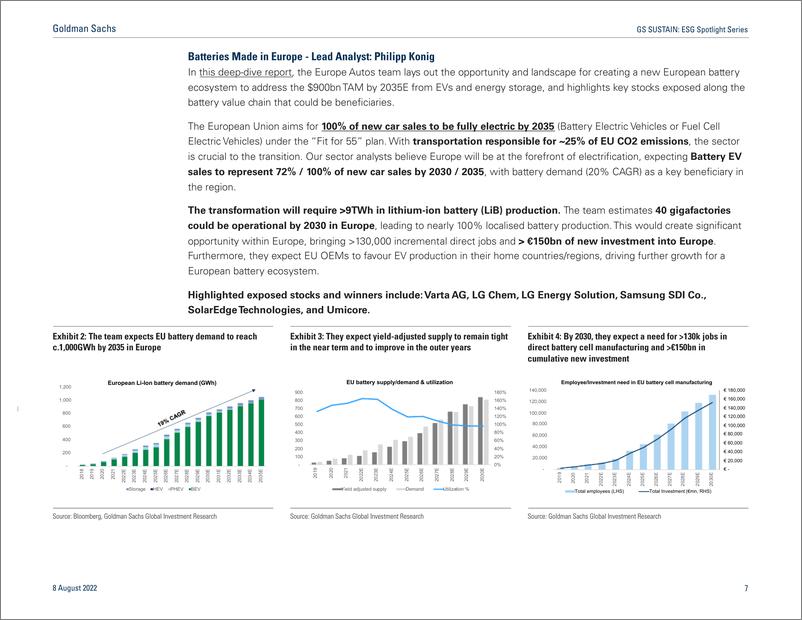Click the 'GS SUSTAIN: ESG Spotlight Series' header
Screen dimensions: 802x620
692,30
